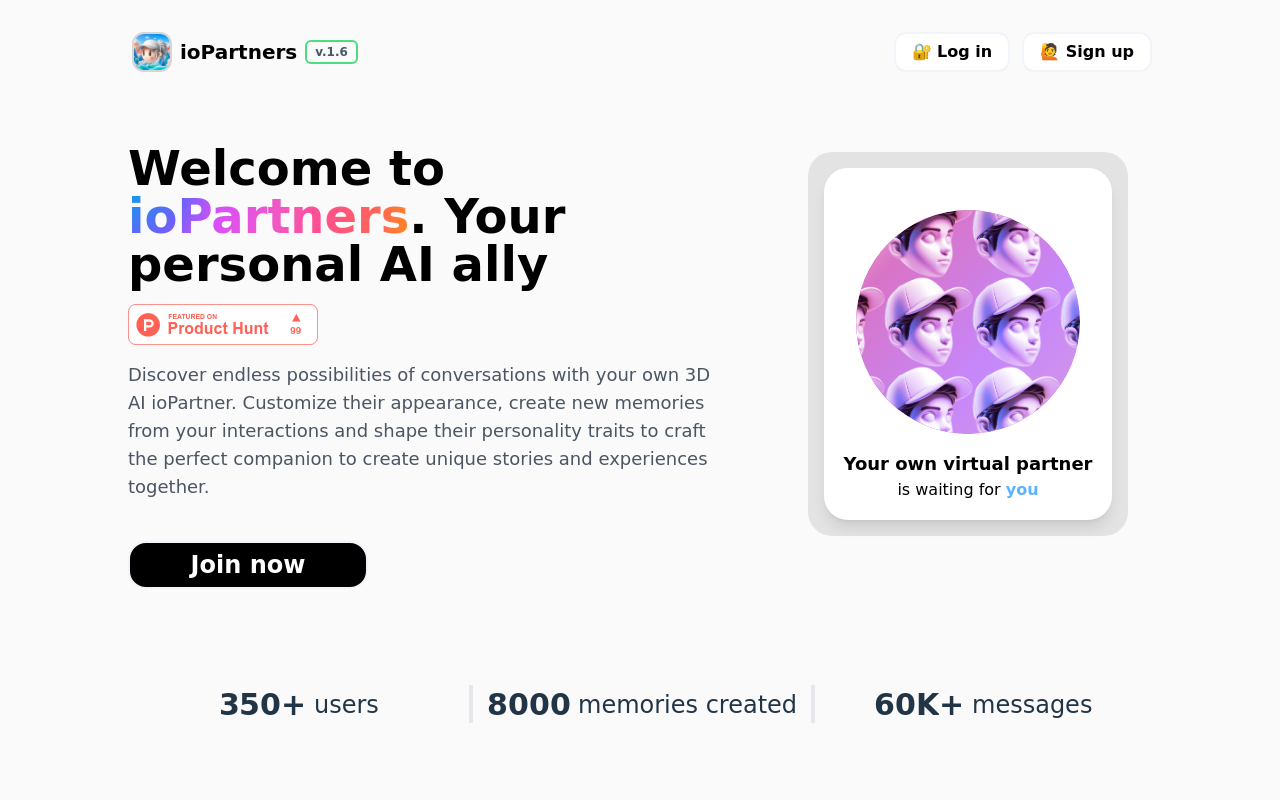The height and width of the screenshot is (800, 1280).
Task: Click the ioPartners logo avatar icon
Action: click(x=152, y=52)
